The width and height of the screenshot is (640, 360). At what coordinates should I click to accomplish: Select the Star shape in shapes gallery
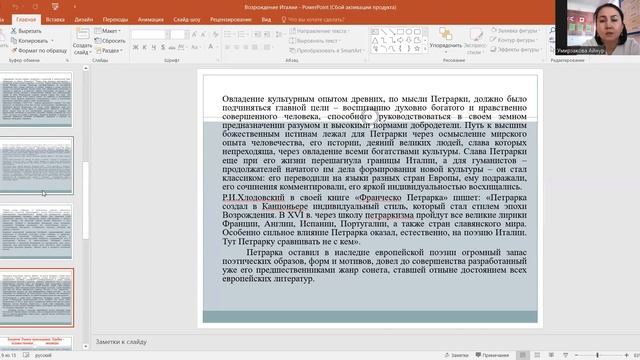click(417, 48)
